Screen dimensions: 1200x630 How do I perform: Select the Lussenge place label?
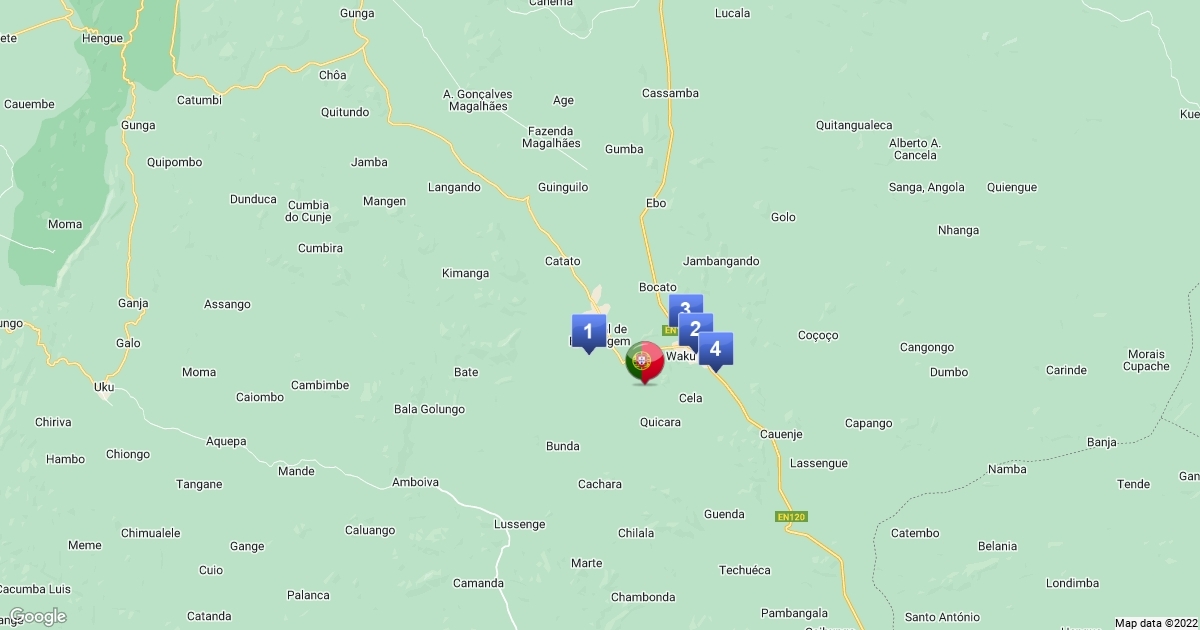520,524
